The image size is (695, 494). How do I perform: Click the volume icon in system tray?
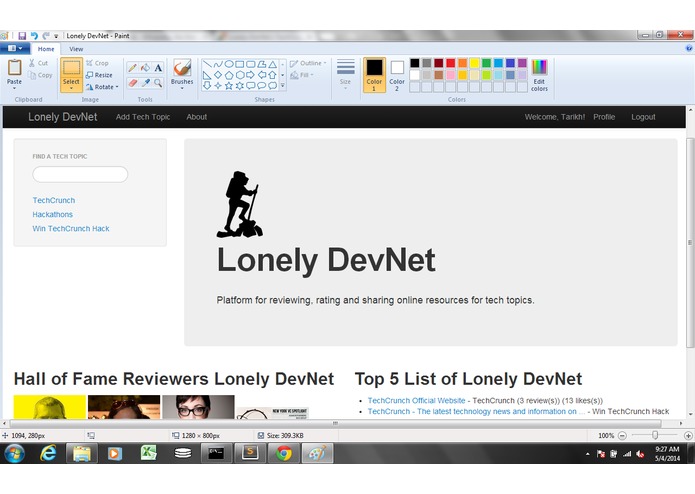[640, 454]
